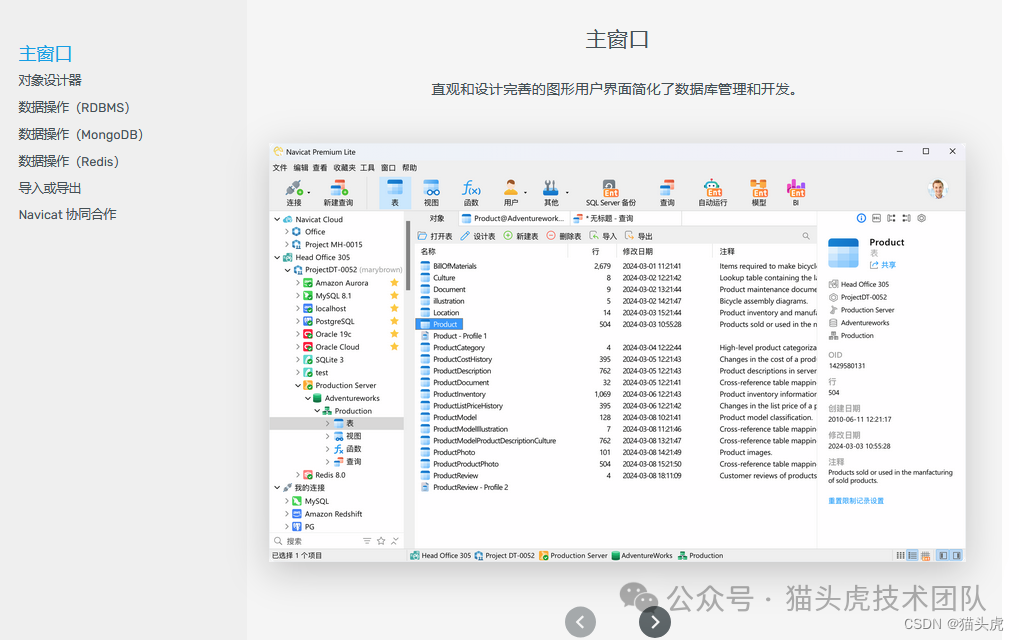This screenshot has height=640, width=1019.
Task: Click 打开表 open table button
Action: [435, 236]
